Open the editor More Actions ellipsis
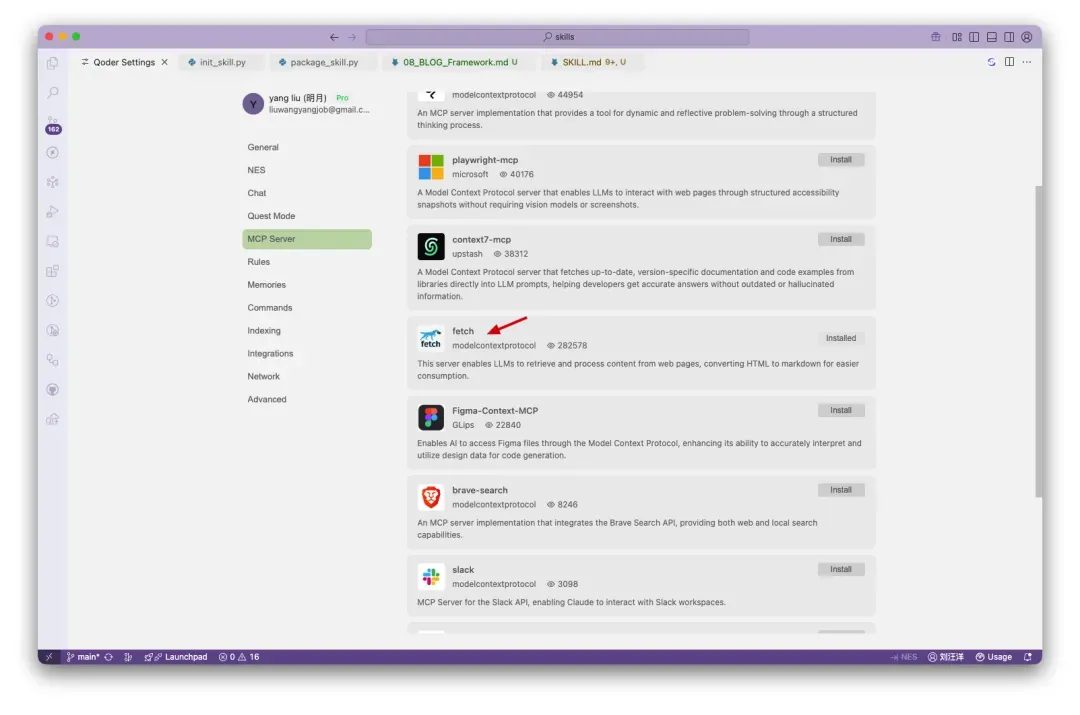Viewport: 1080px width, 715px height. pyautogui.click(x=1027, y=62)
